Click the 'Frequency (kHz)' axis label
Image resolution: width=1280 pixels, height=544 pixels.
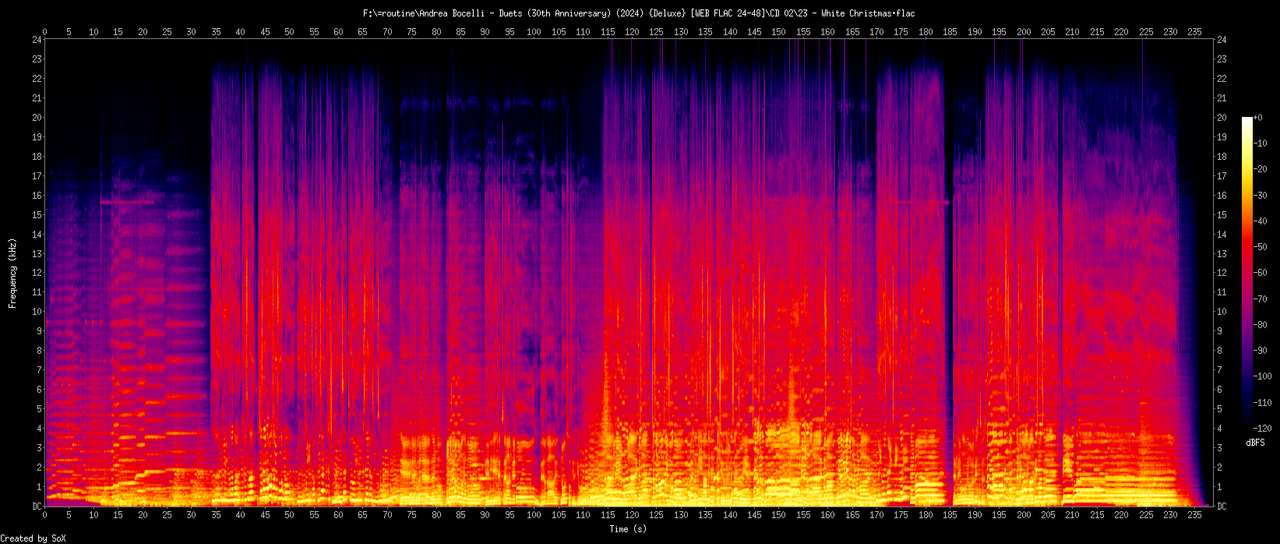(13, 273)
